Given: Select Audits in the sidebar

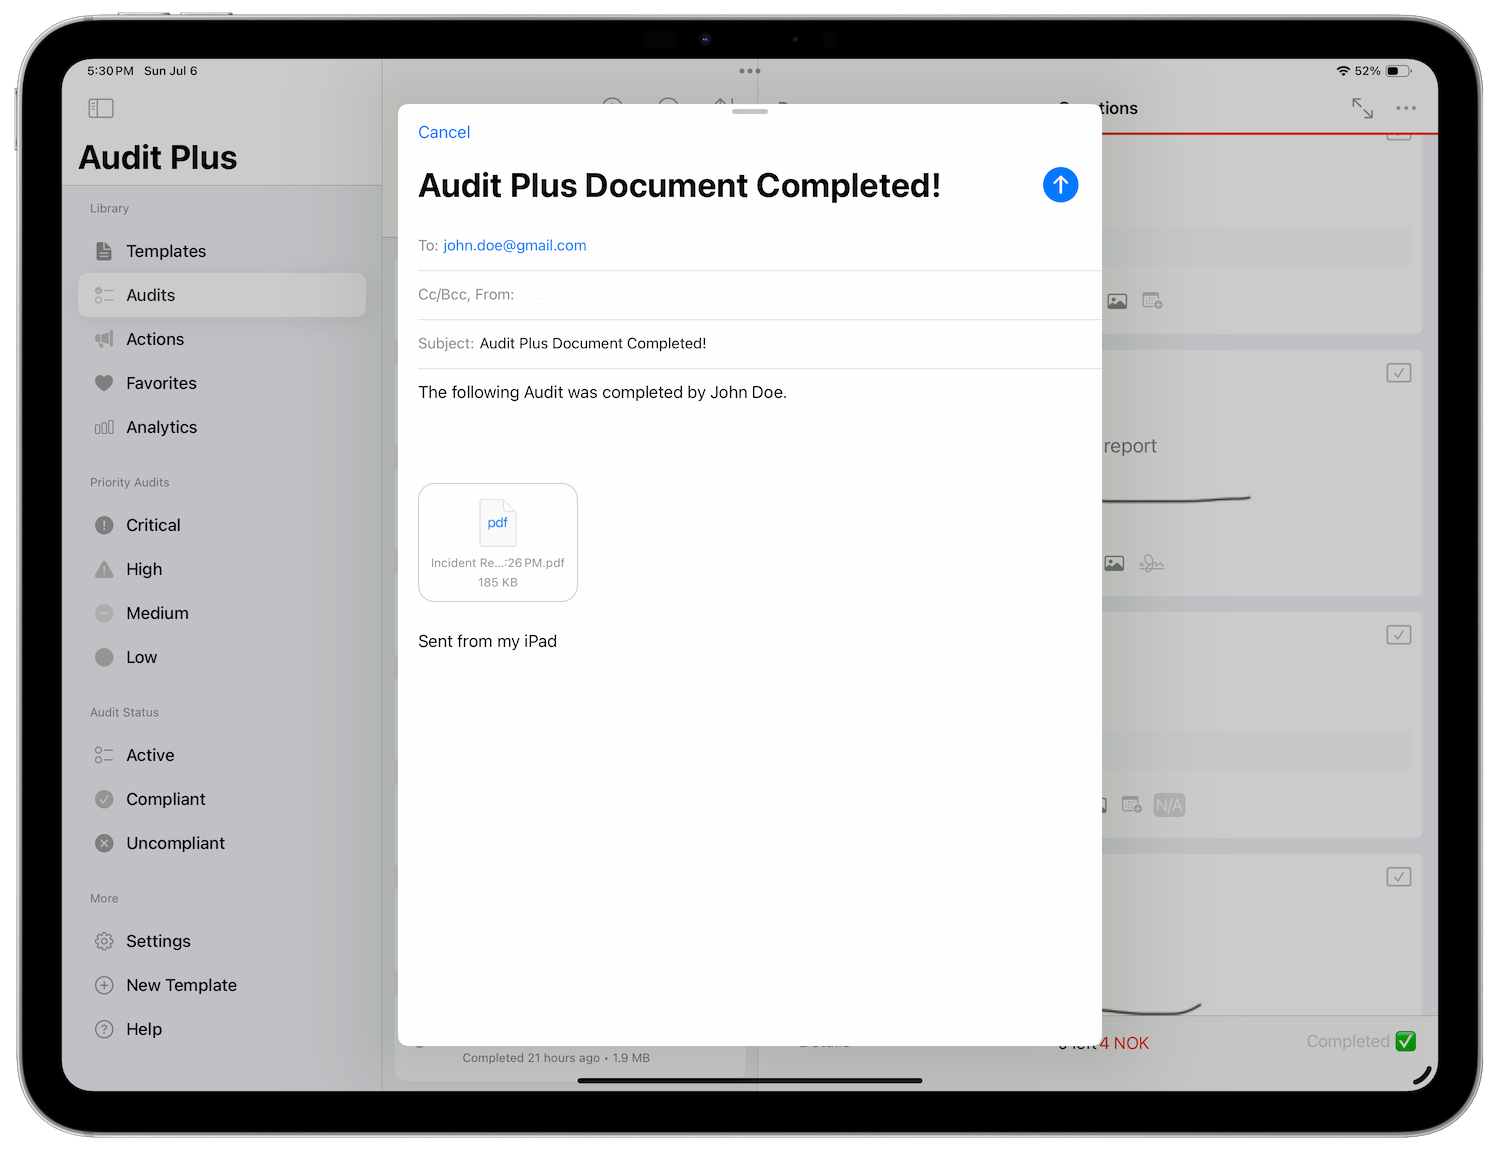Looking at the screenshot, I should tap(222, 295).
